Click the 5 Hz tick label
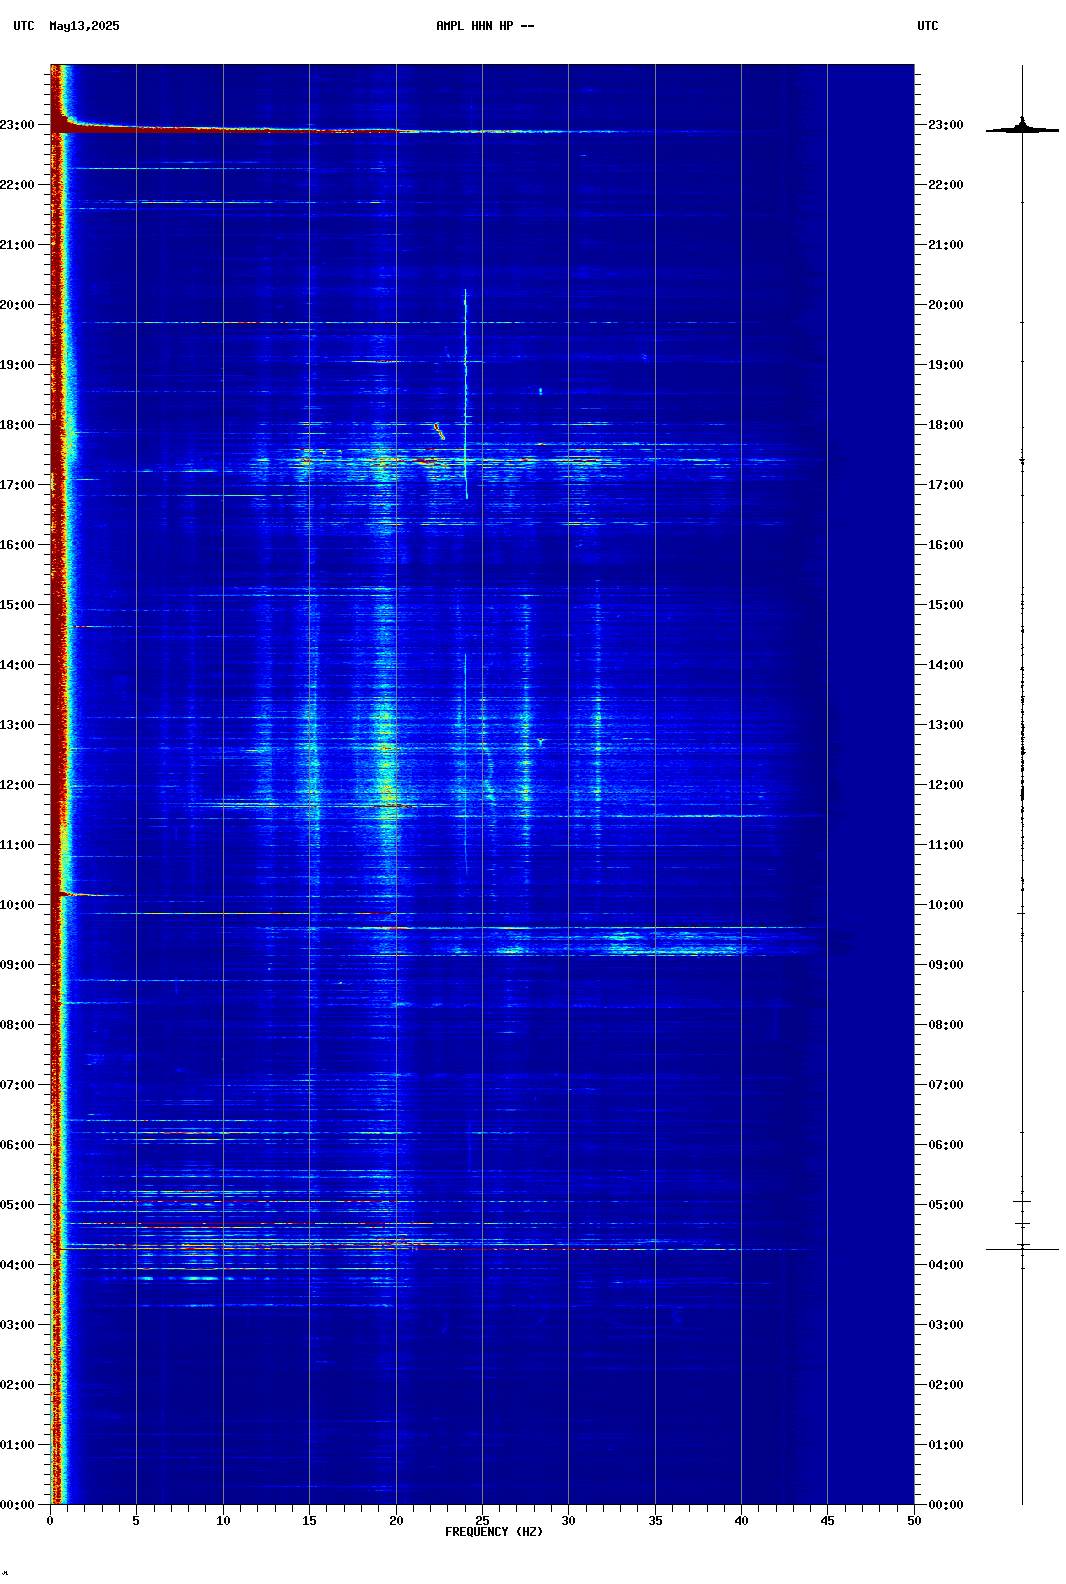1066x1584 pixels. [x=136, y=1521]
